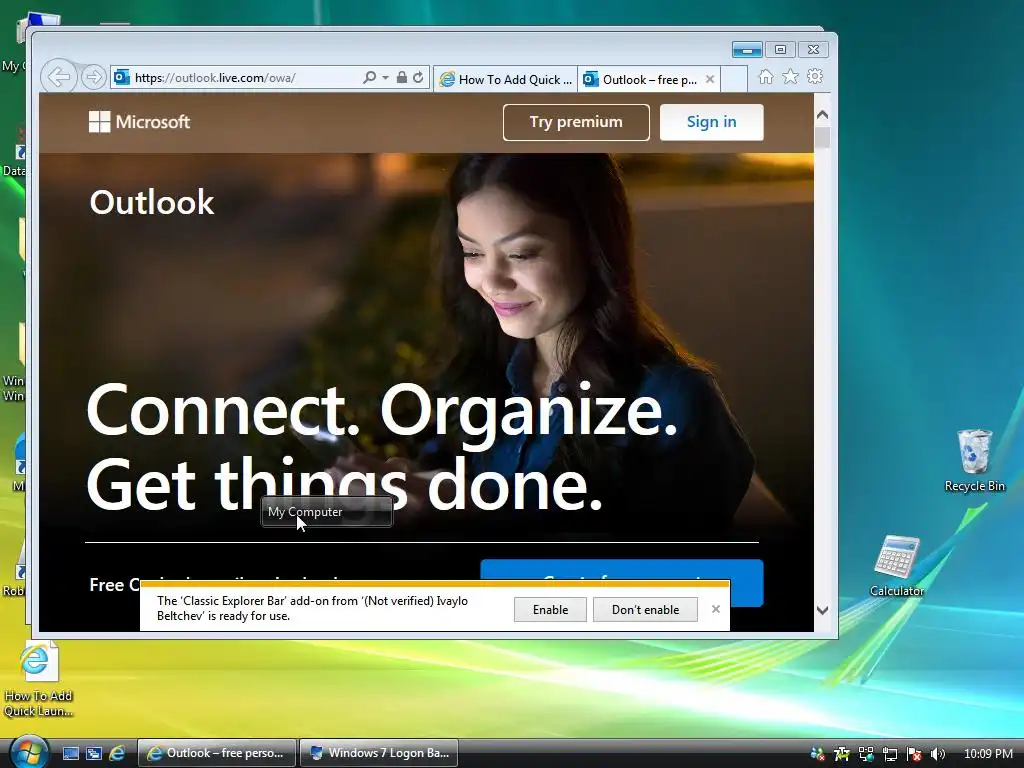The image size is (1024, 768).
Task: Switch to Windows 7 Logon Ba... taskbar button
Action: [379, 753]
